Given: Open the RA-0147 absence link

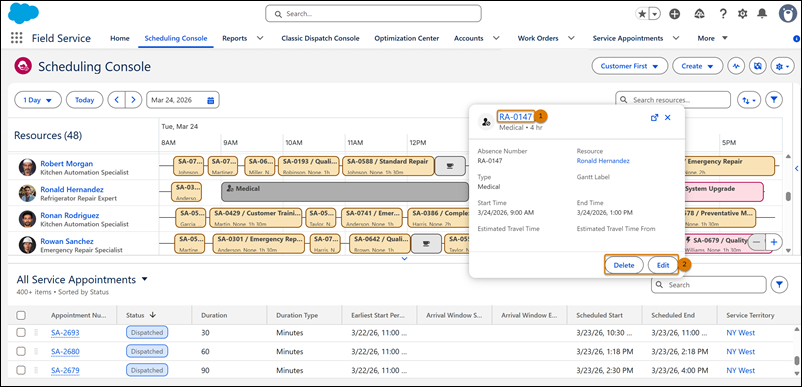Looking at the screenshot, I should (x=516, y=117).
